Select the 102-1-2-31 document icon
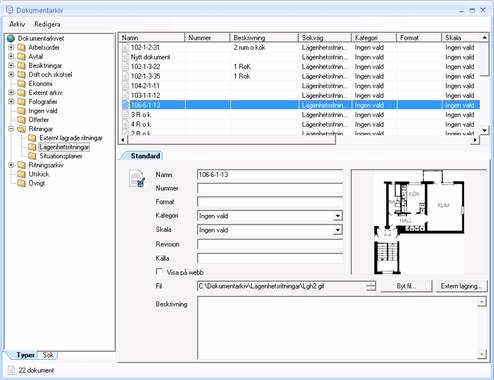This screenshot has width=494, height=380. point(125,48)
